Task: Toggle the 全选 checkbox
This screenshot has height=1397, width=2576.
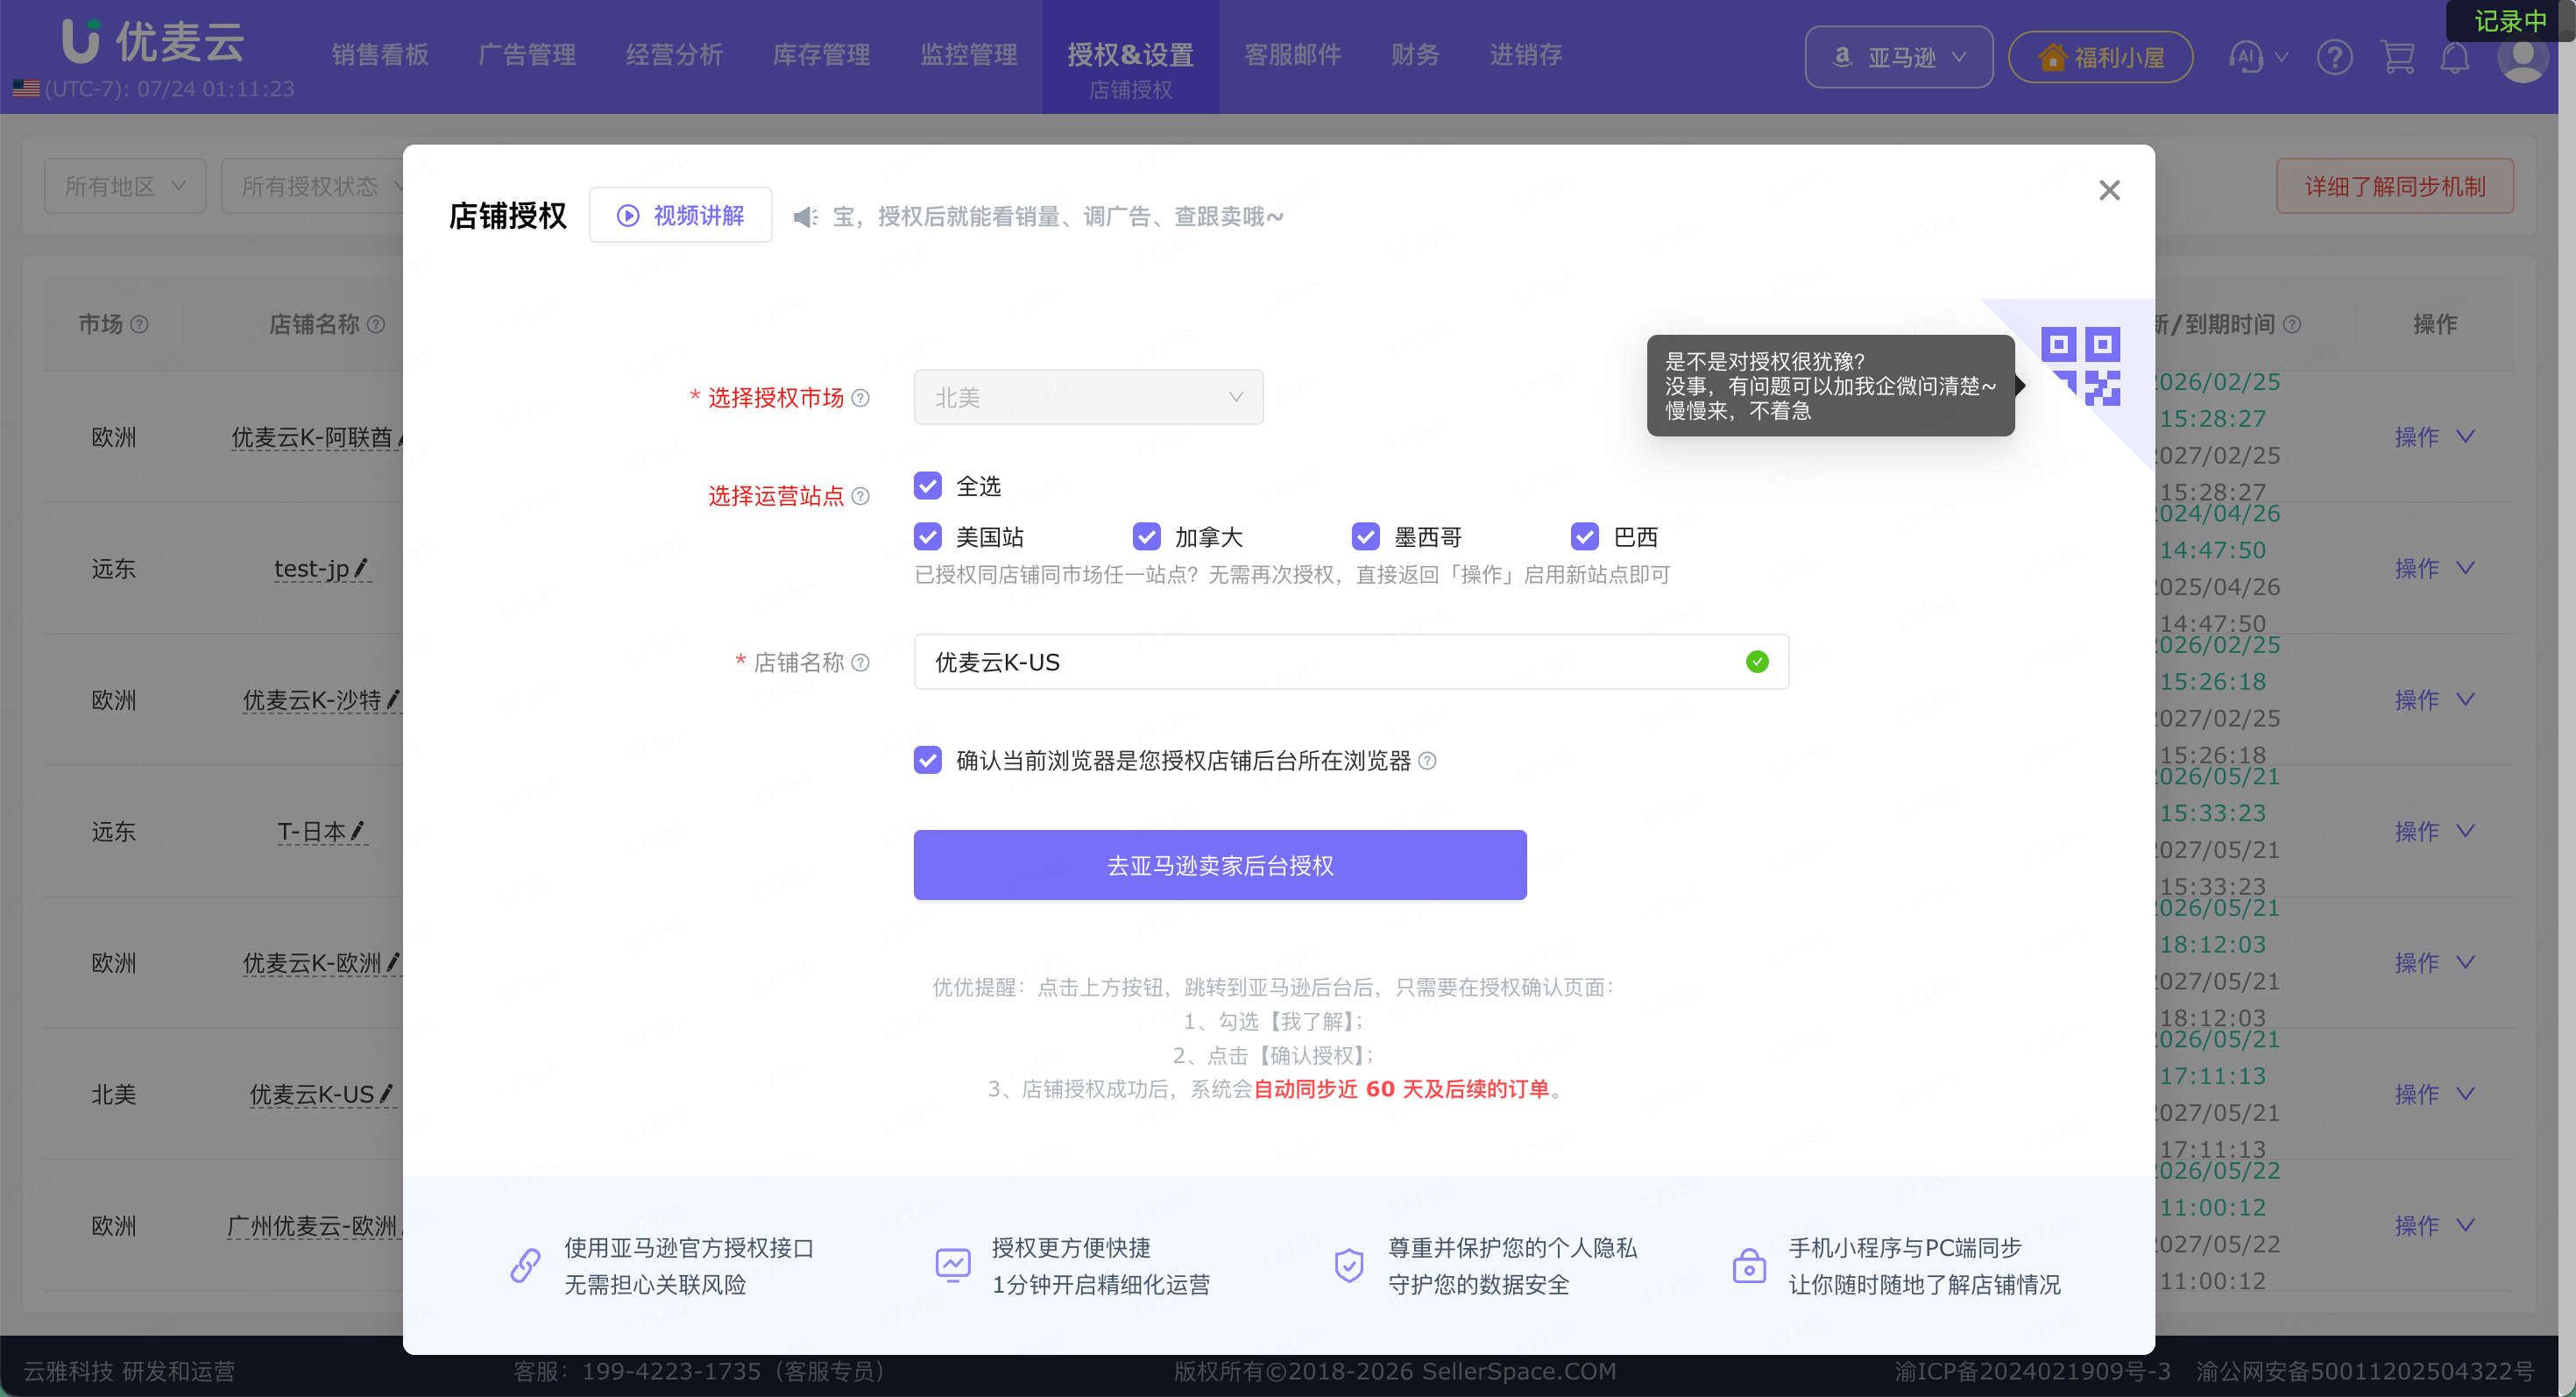Action: pos(928,486)
